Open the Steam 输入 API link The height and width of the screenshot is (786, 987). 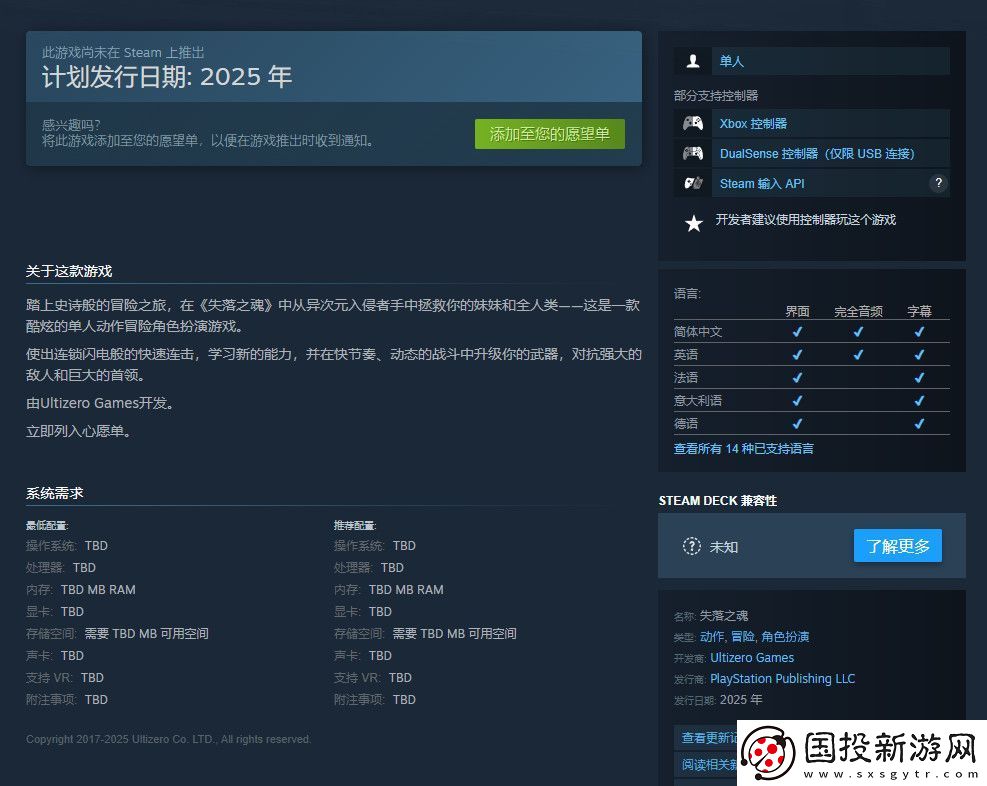point(762,184)
